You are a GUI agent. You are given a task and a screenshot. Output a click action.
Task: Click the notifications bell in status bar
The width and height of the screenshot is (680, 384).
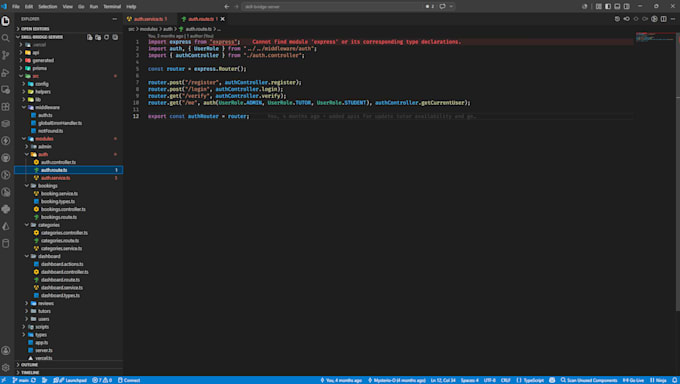tap(675, 381)
